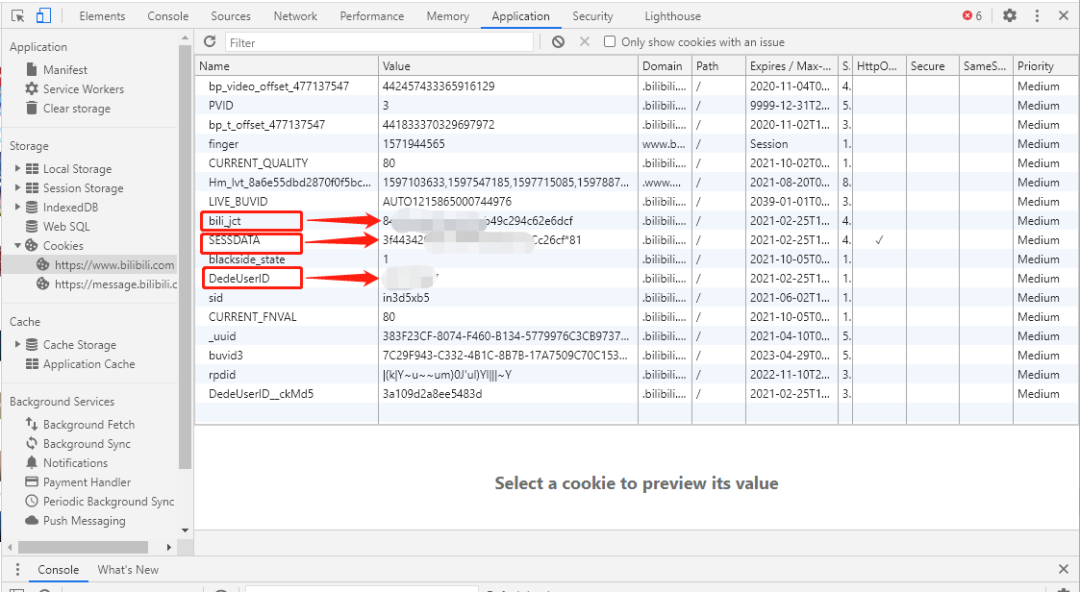Image resolution: width=1080 pixels, height=592 pixels.
Task: Switch to the Sources tab
Action: pos(231,16)
